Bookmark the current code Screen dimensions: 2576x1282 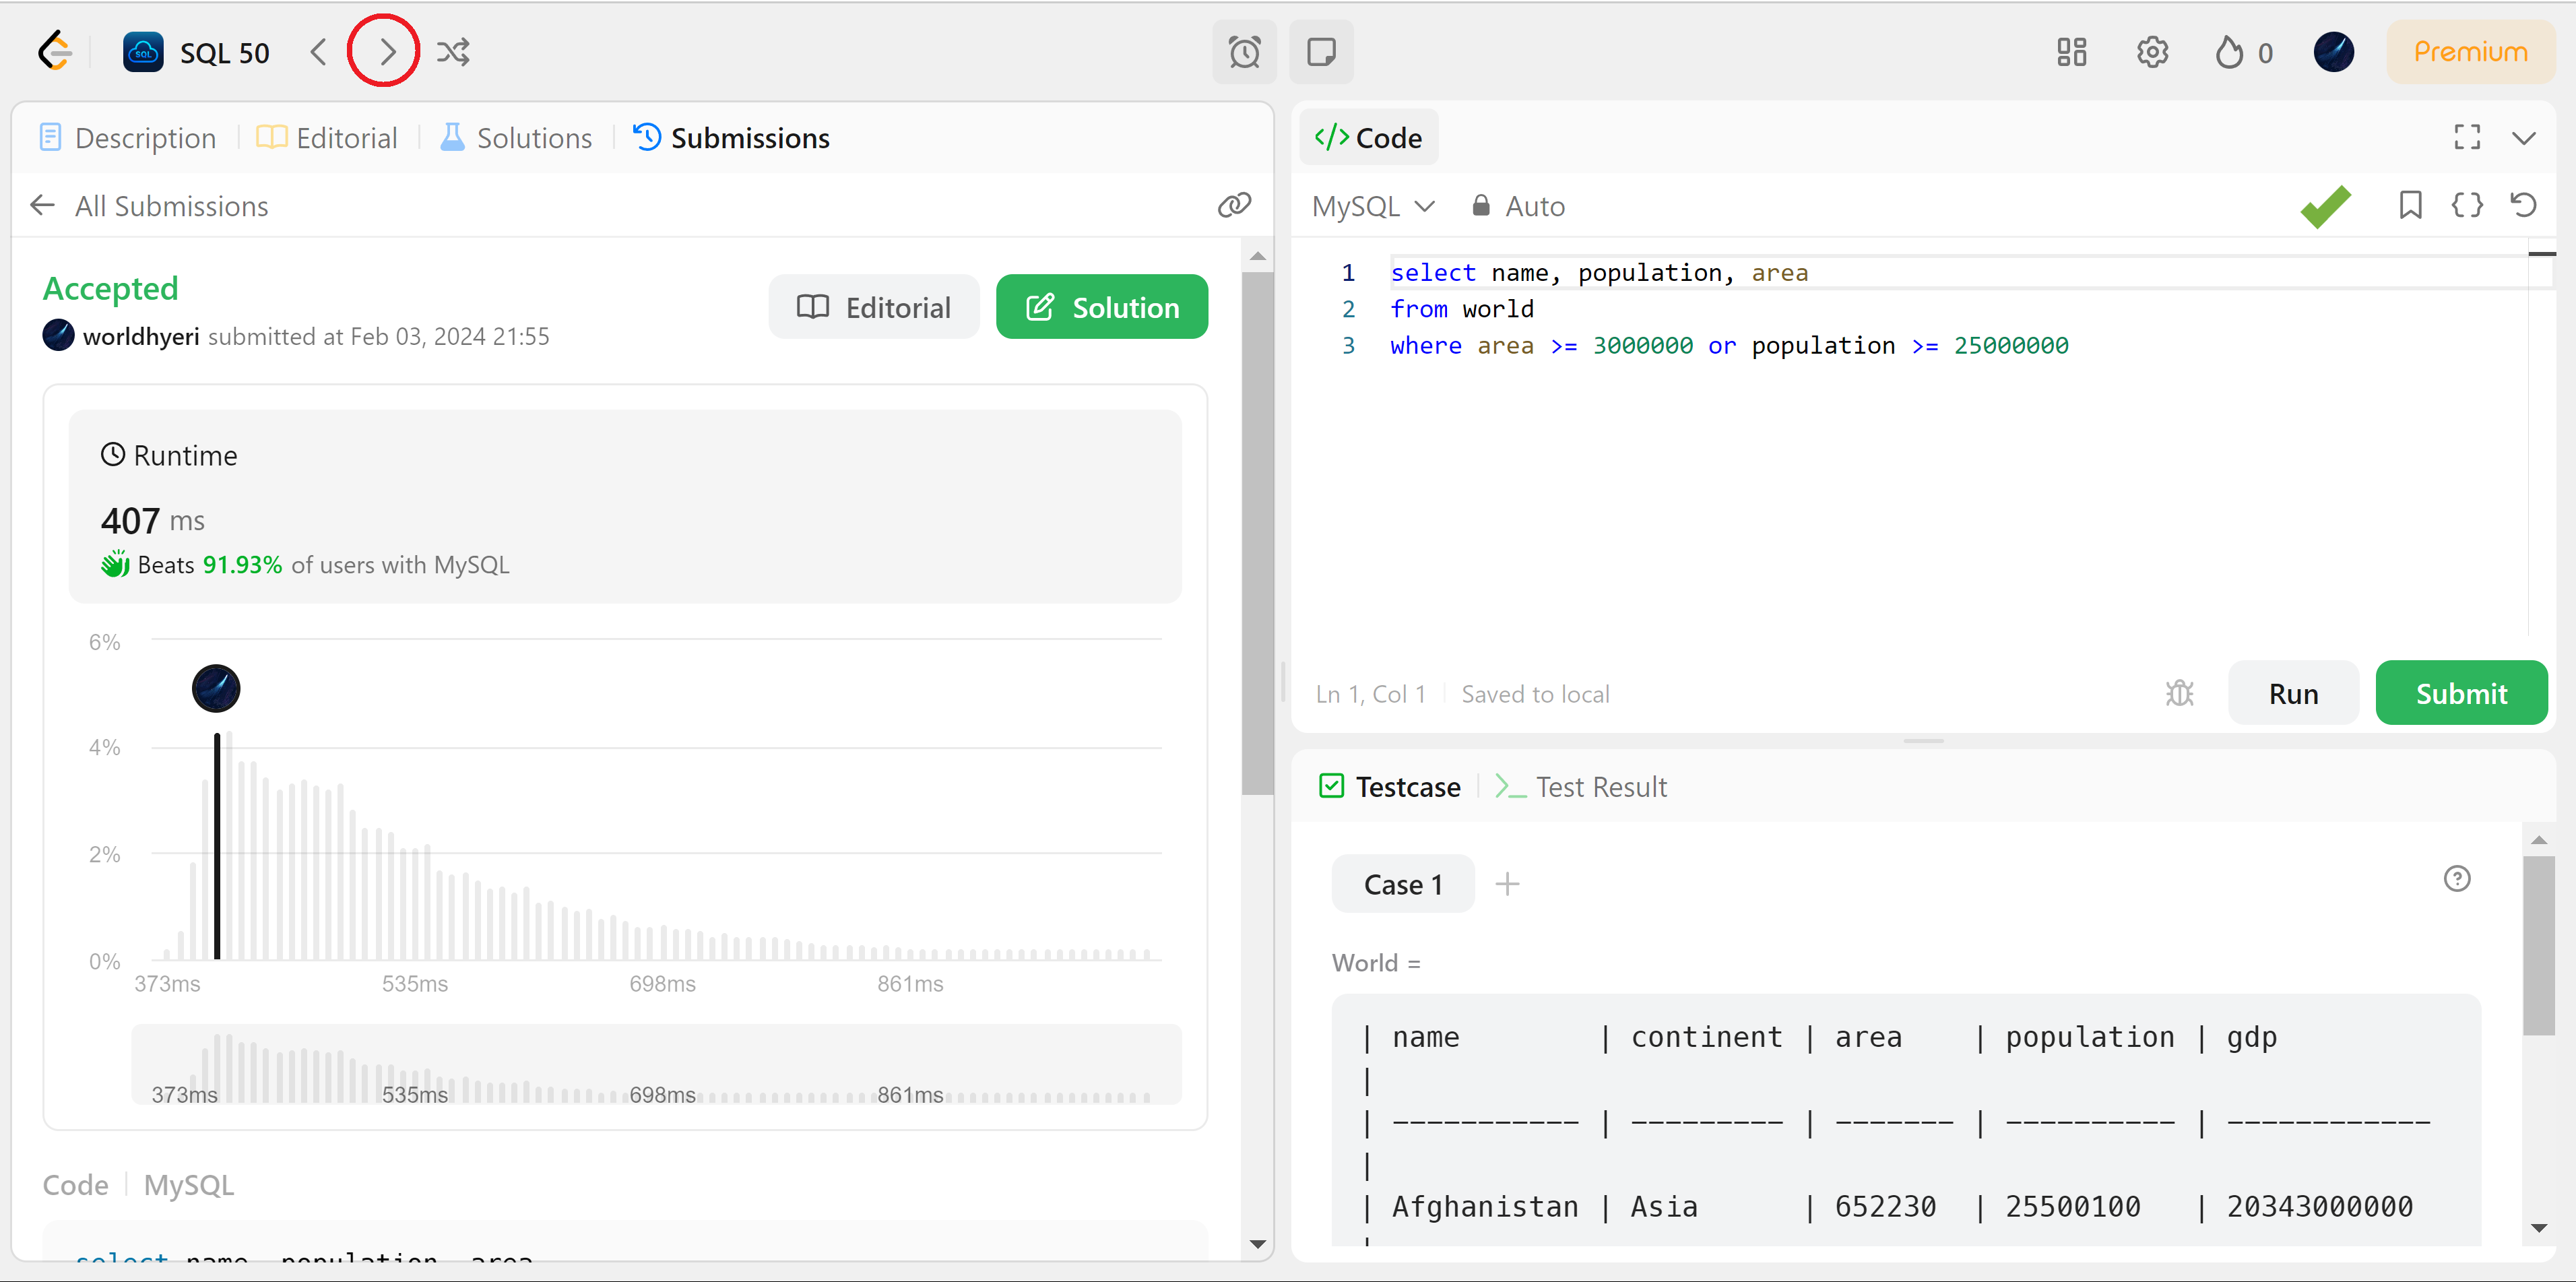pos(2410,206)
